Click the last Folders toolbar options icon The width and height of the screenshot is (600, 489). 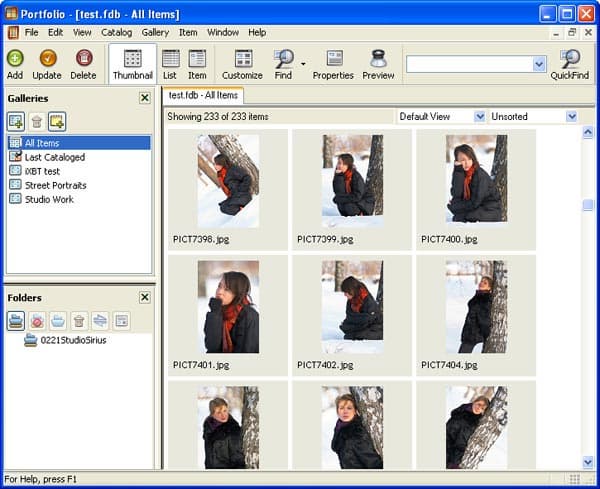point(121,321)
